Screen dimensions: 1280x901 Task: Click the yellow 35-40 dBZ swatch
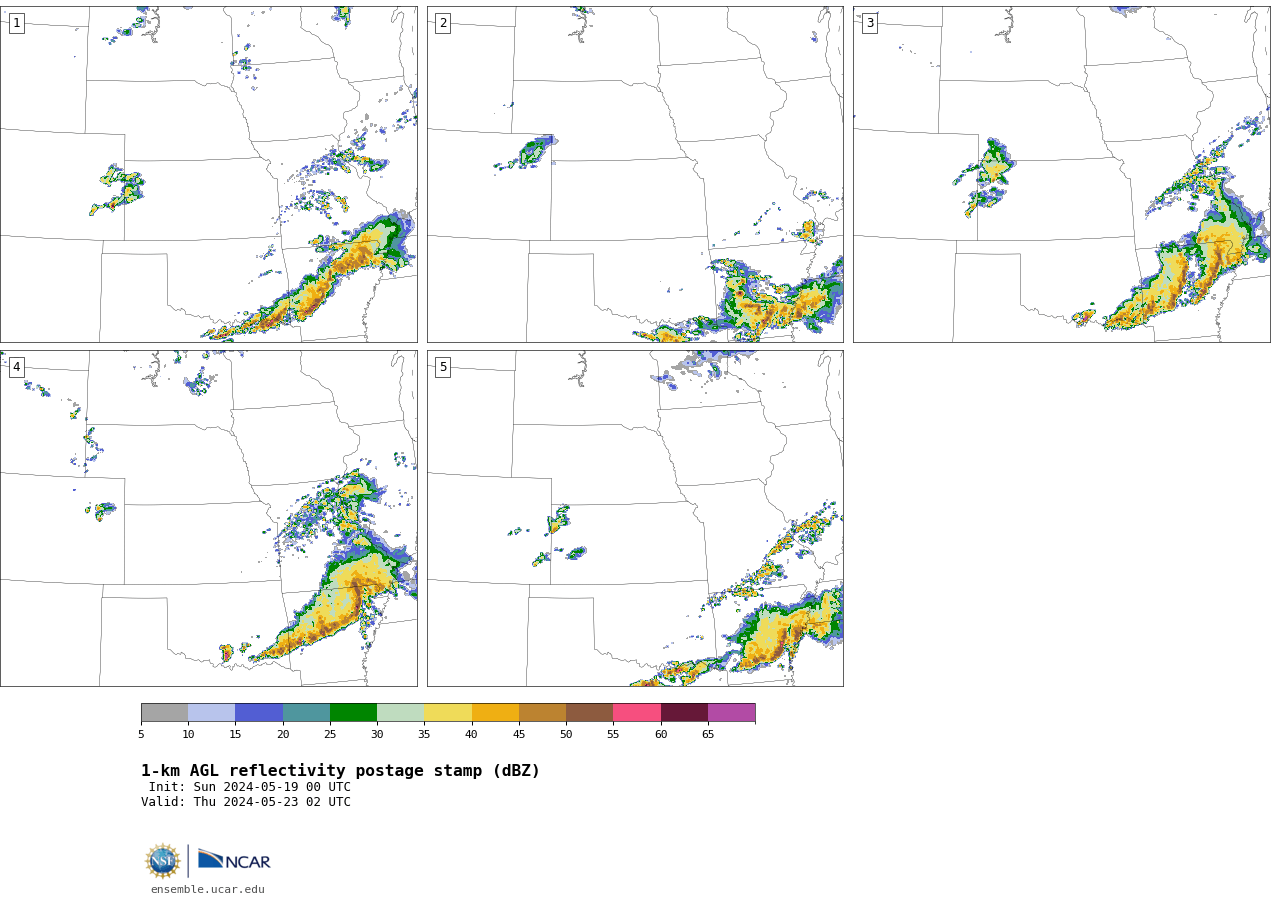pos(448,713)
